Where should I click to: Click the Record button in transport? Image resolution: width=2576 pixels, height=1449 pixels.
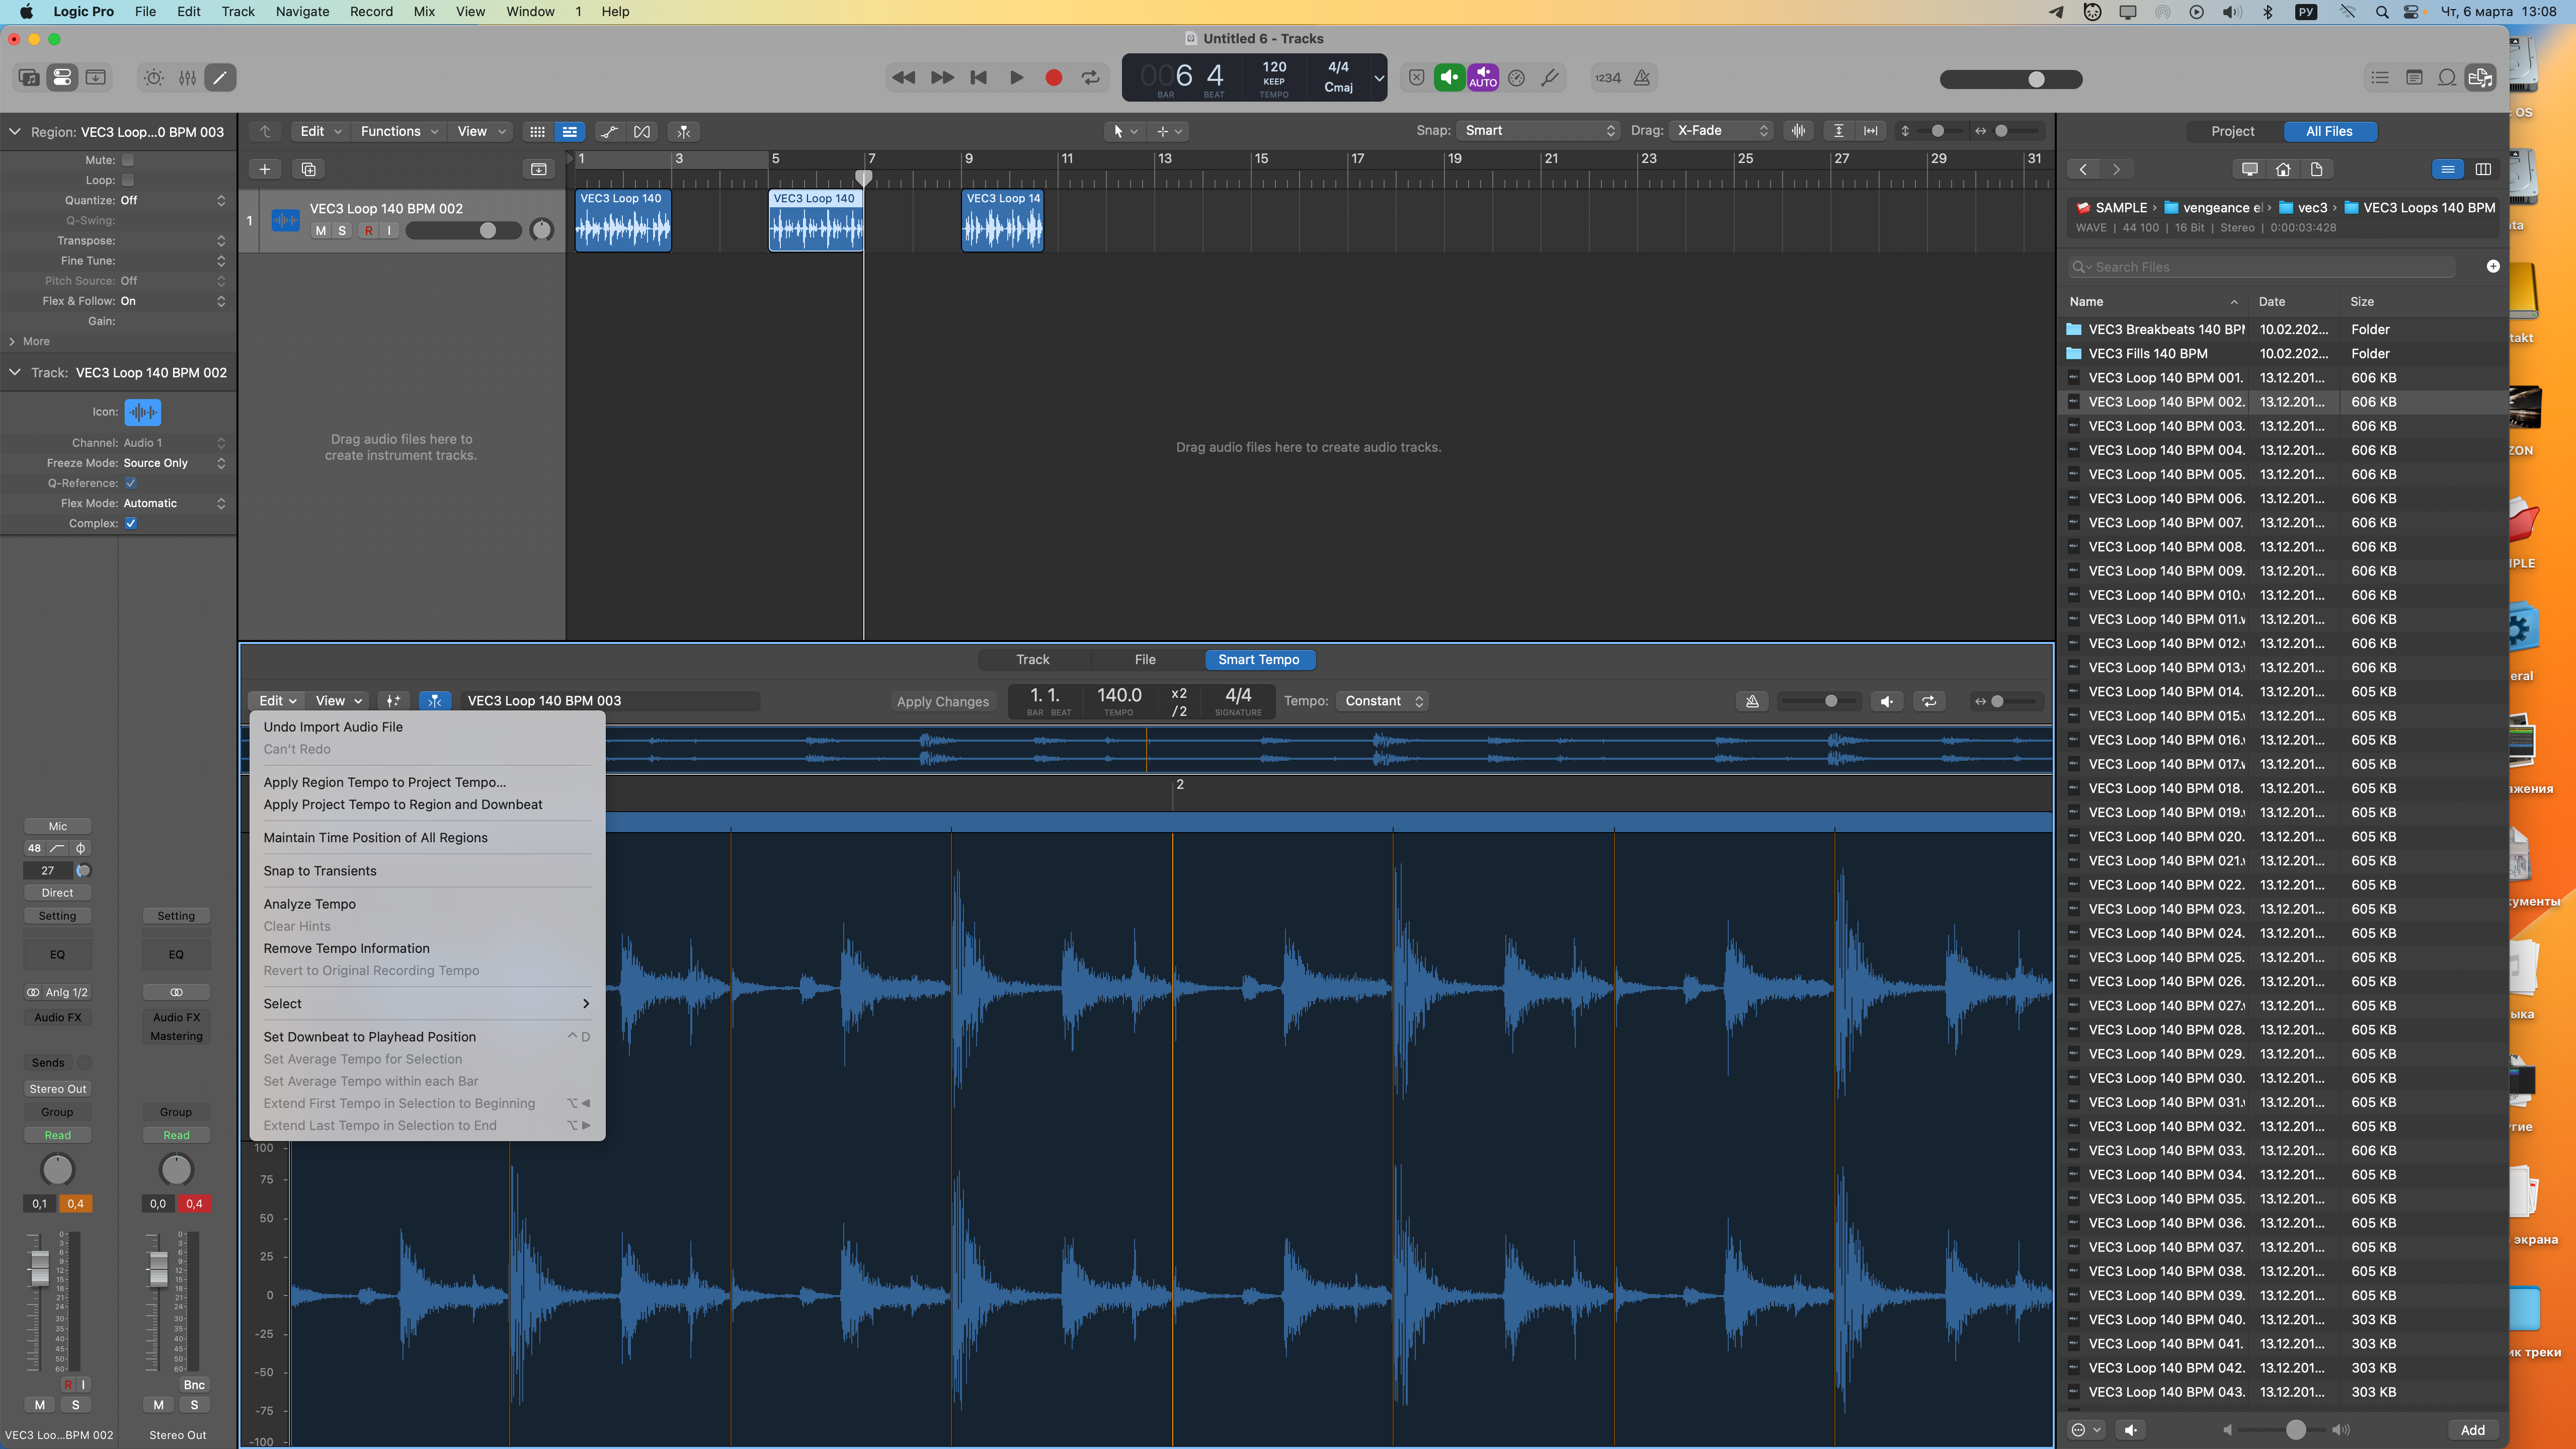click(1053, 77)
